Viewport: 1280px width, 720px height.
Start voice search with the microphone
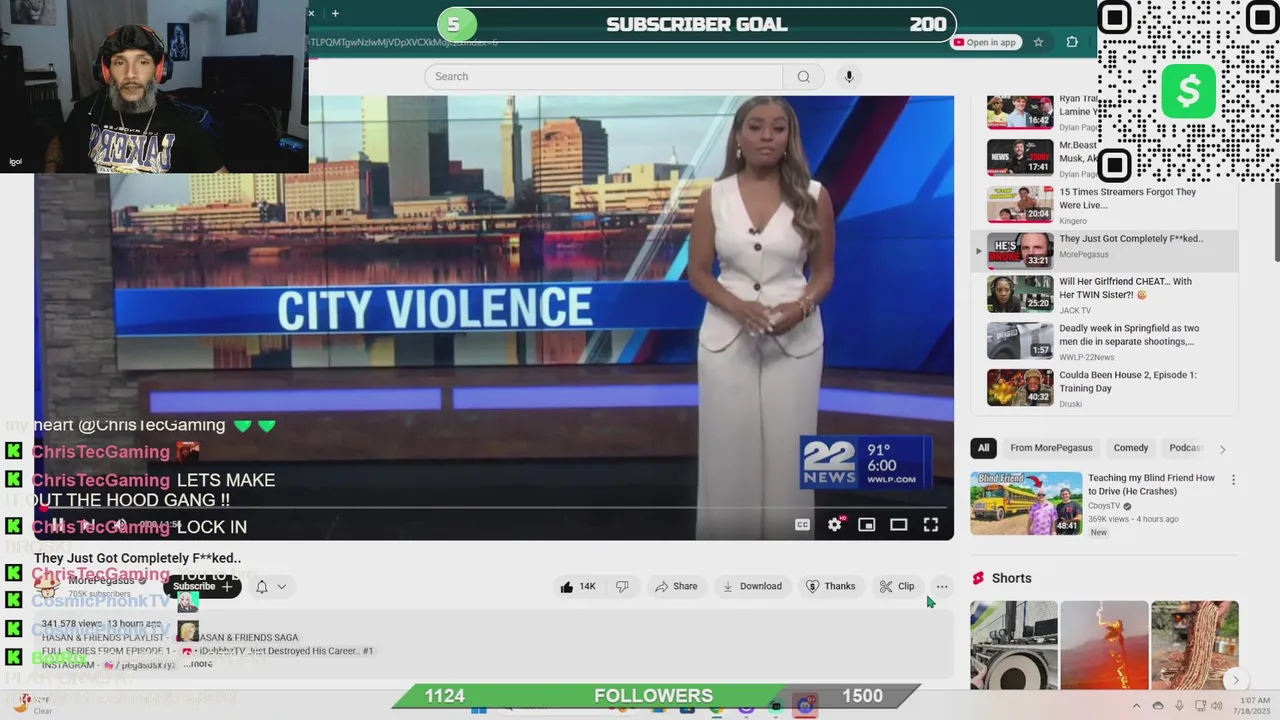849,77
